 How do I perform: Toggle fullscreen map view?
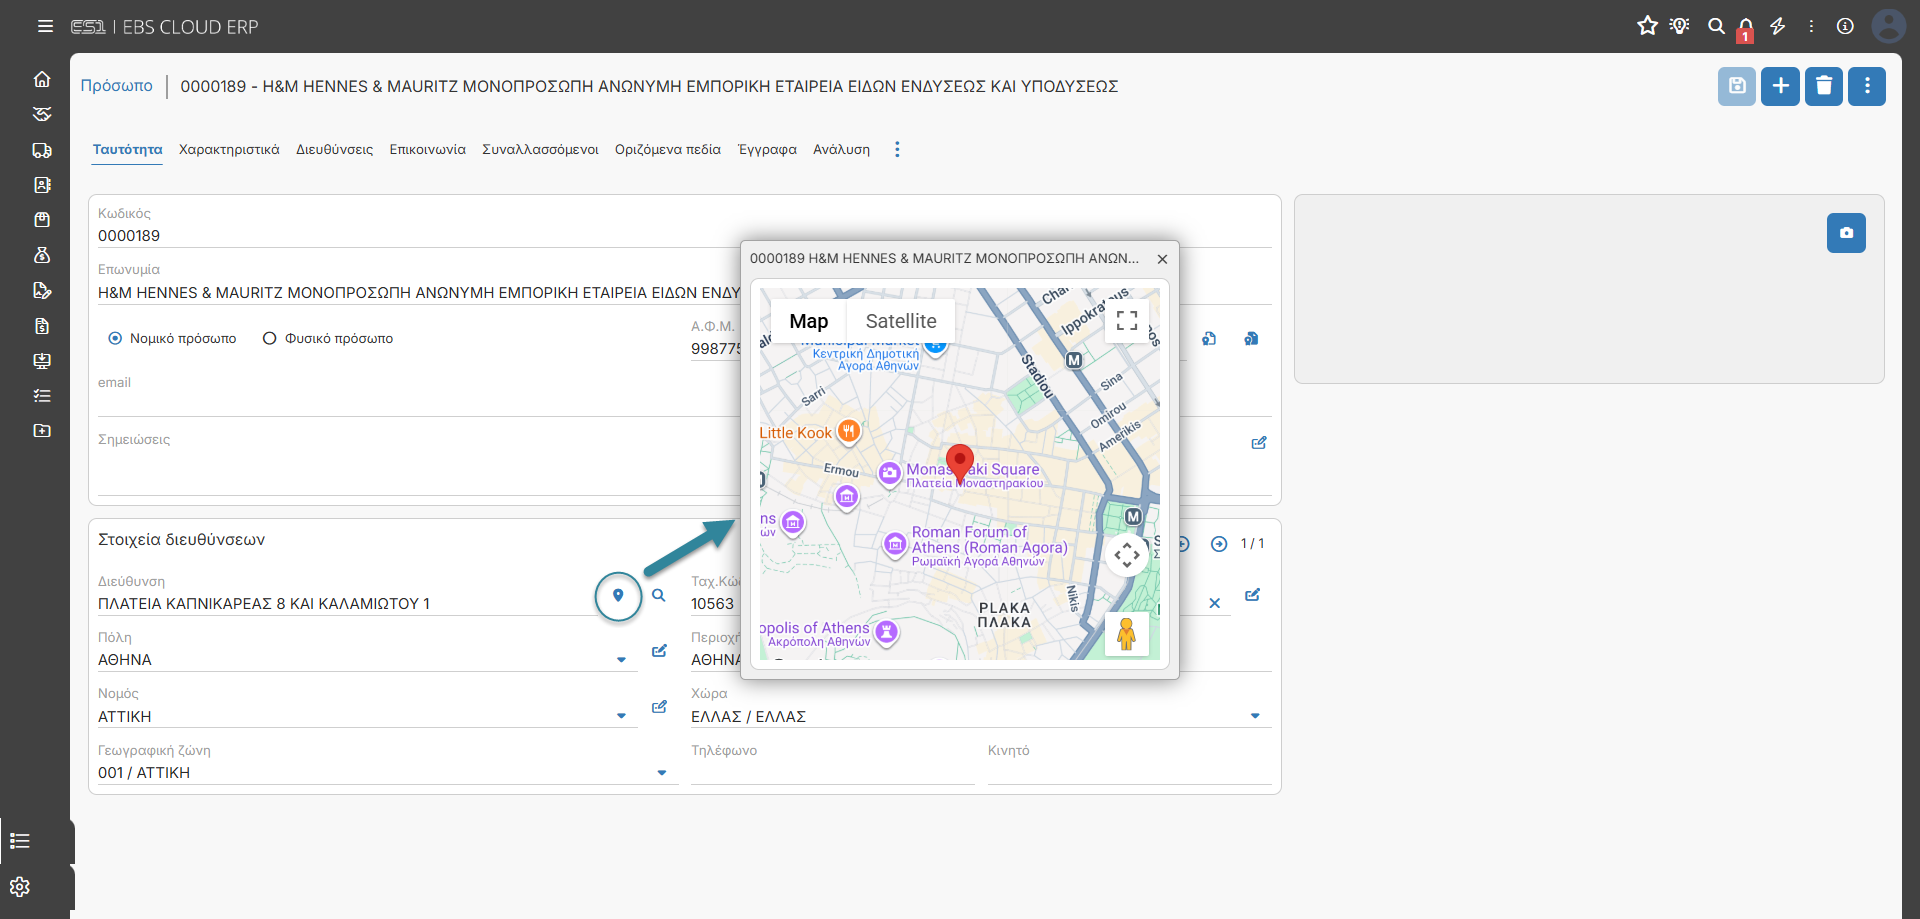point(1127,321)
